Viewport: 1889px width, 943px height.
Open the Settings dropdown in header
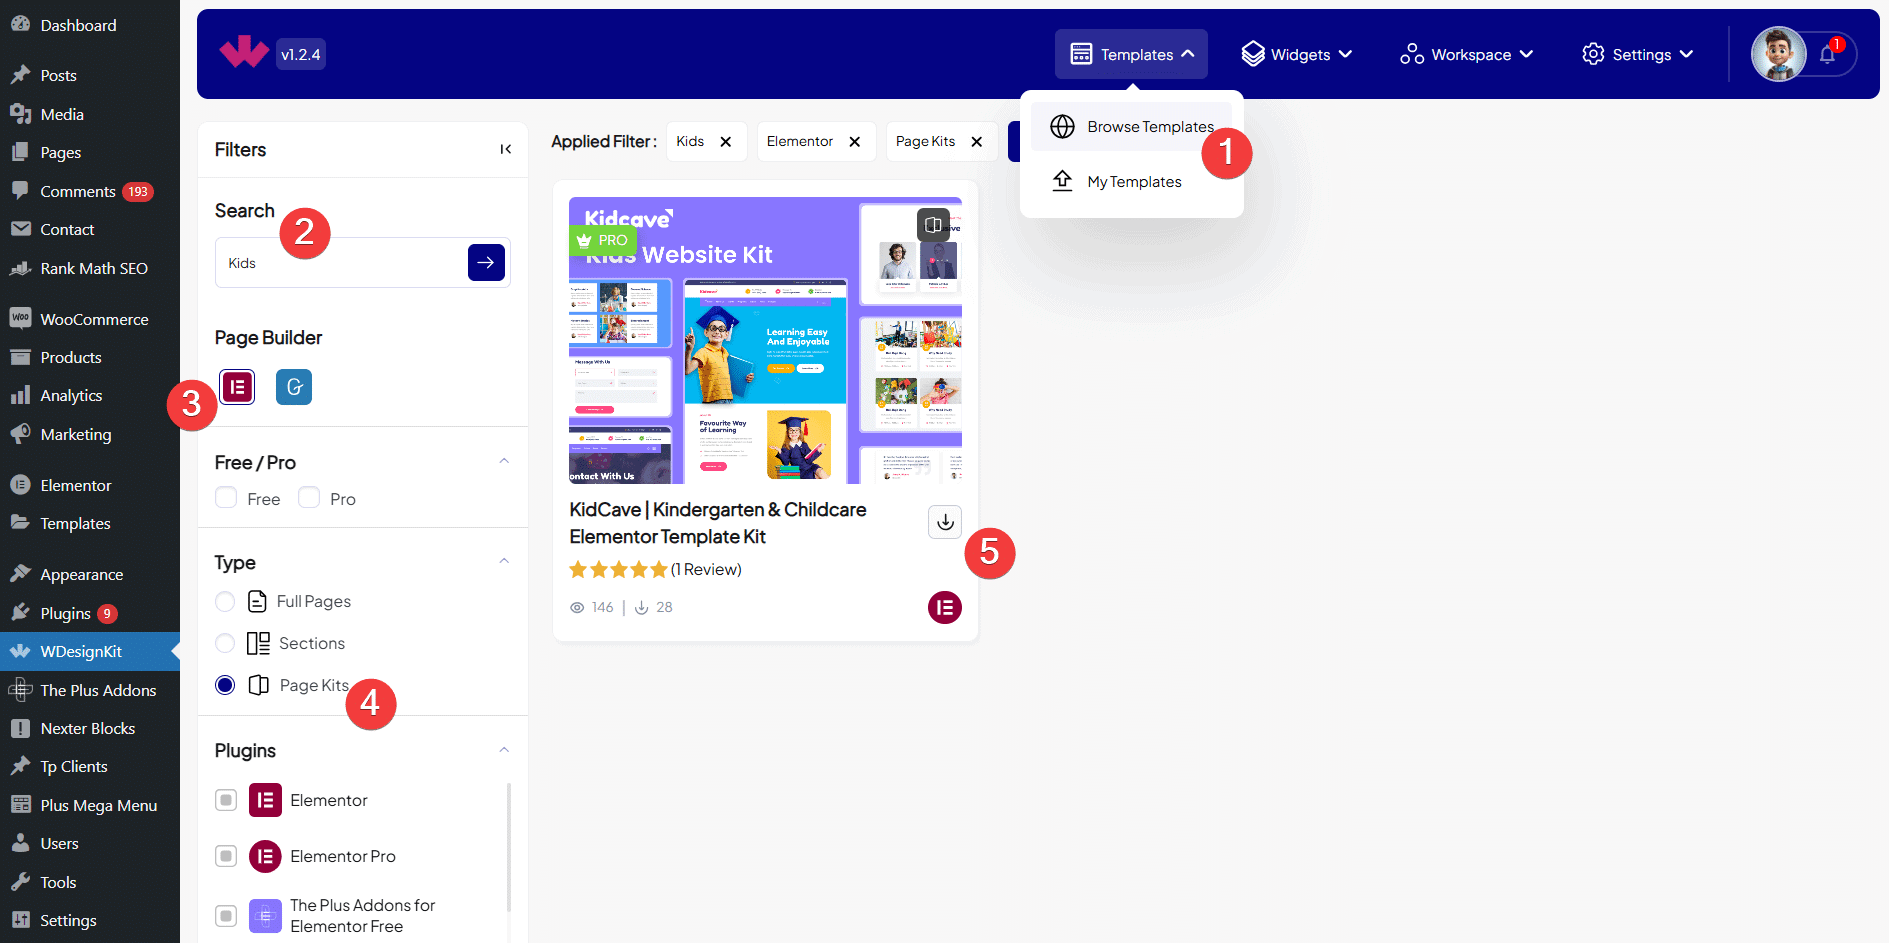1637,54
